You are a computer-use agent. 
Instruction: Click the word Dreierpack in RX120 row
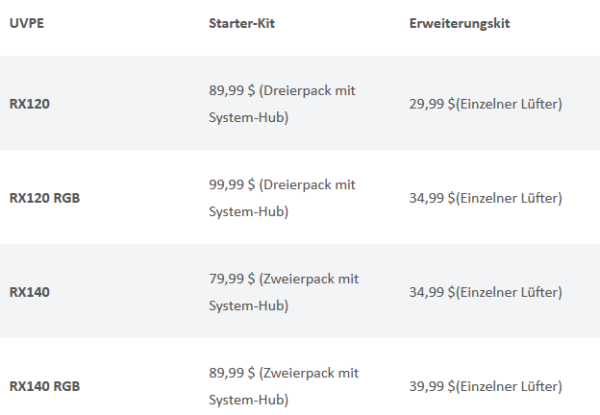pyautogui.click(x=301, y=90)
